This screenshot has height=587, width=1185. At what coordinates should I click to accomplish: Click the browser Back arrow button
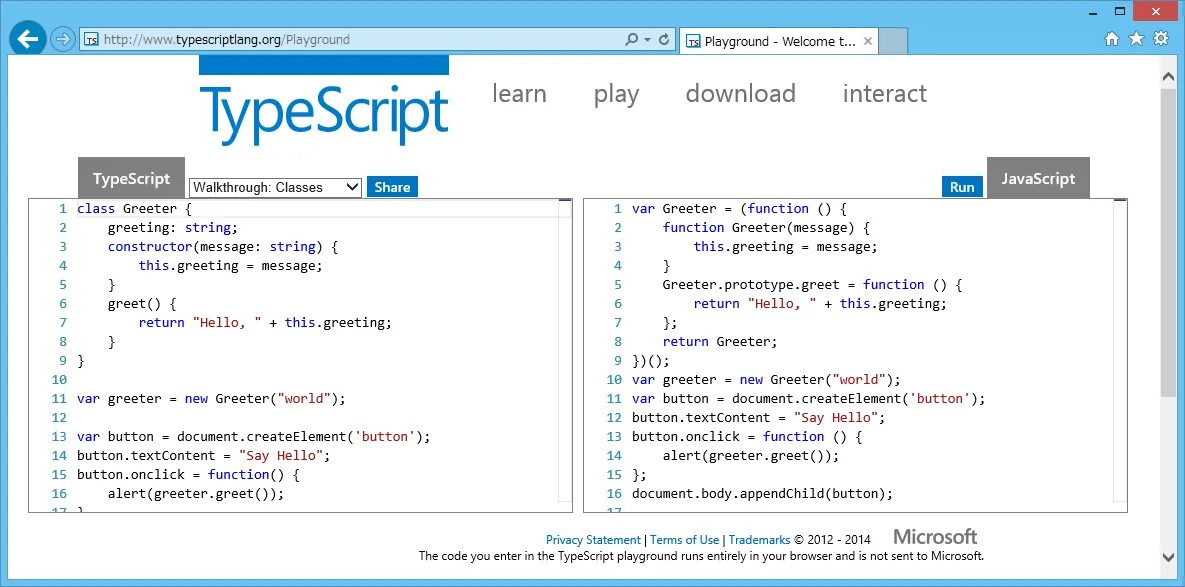27,39
